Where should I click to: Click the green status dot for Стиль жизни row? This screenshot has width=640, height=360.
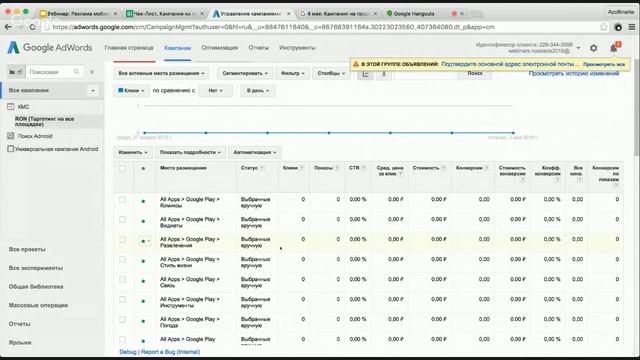[143, 261]
